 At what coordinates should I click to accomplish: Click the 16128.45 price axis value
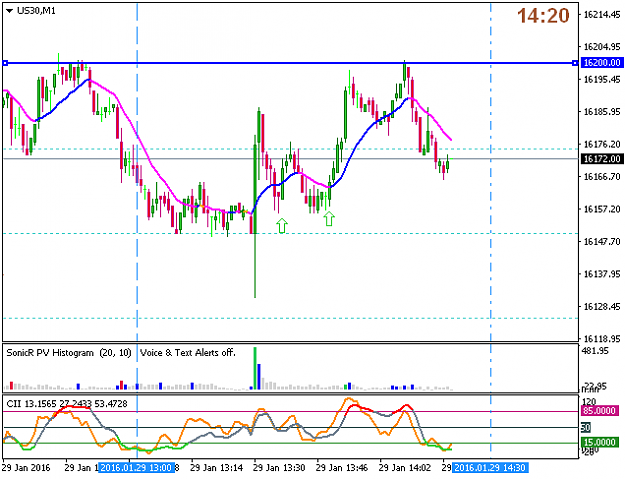point(602,306)
